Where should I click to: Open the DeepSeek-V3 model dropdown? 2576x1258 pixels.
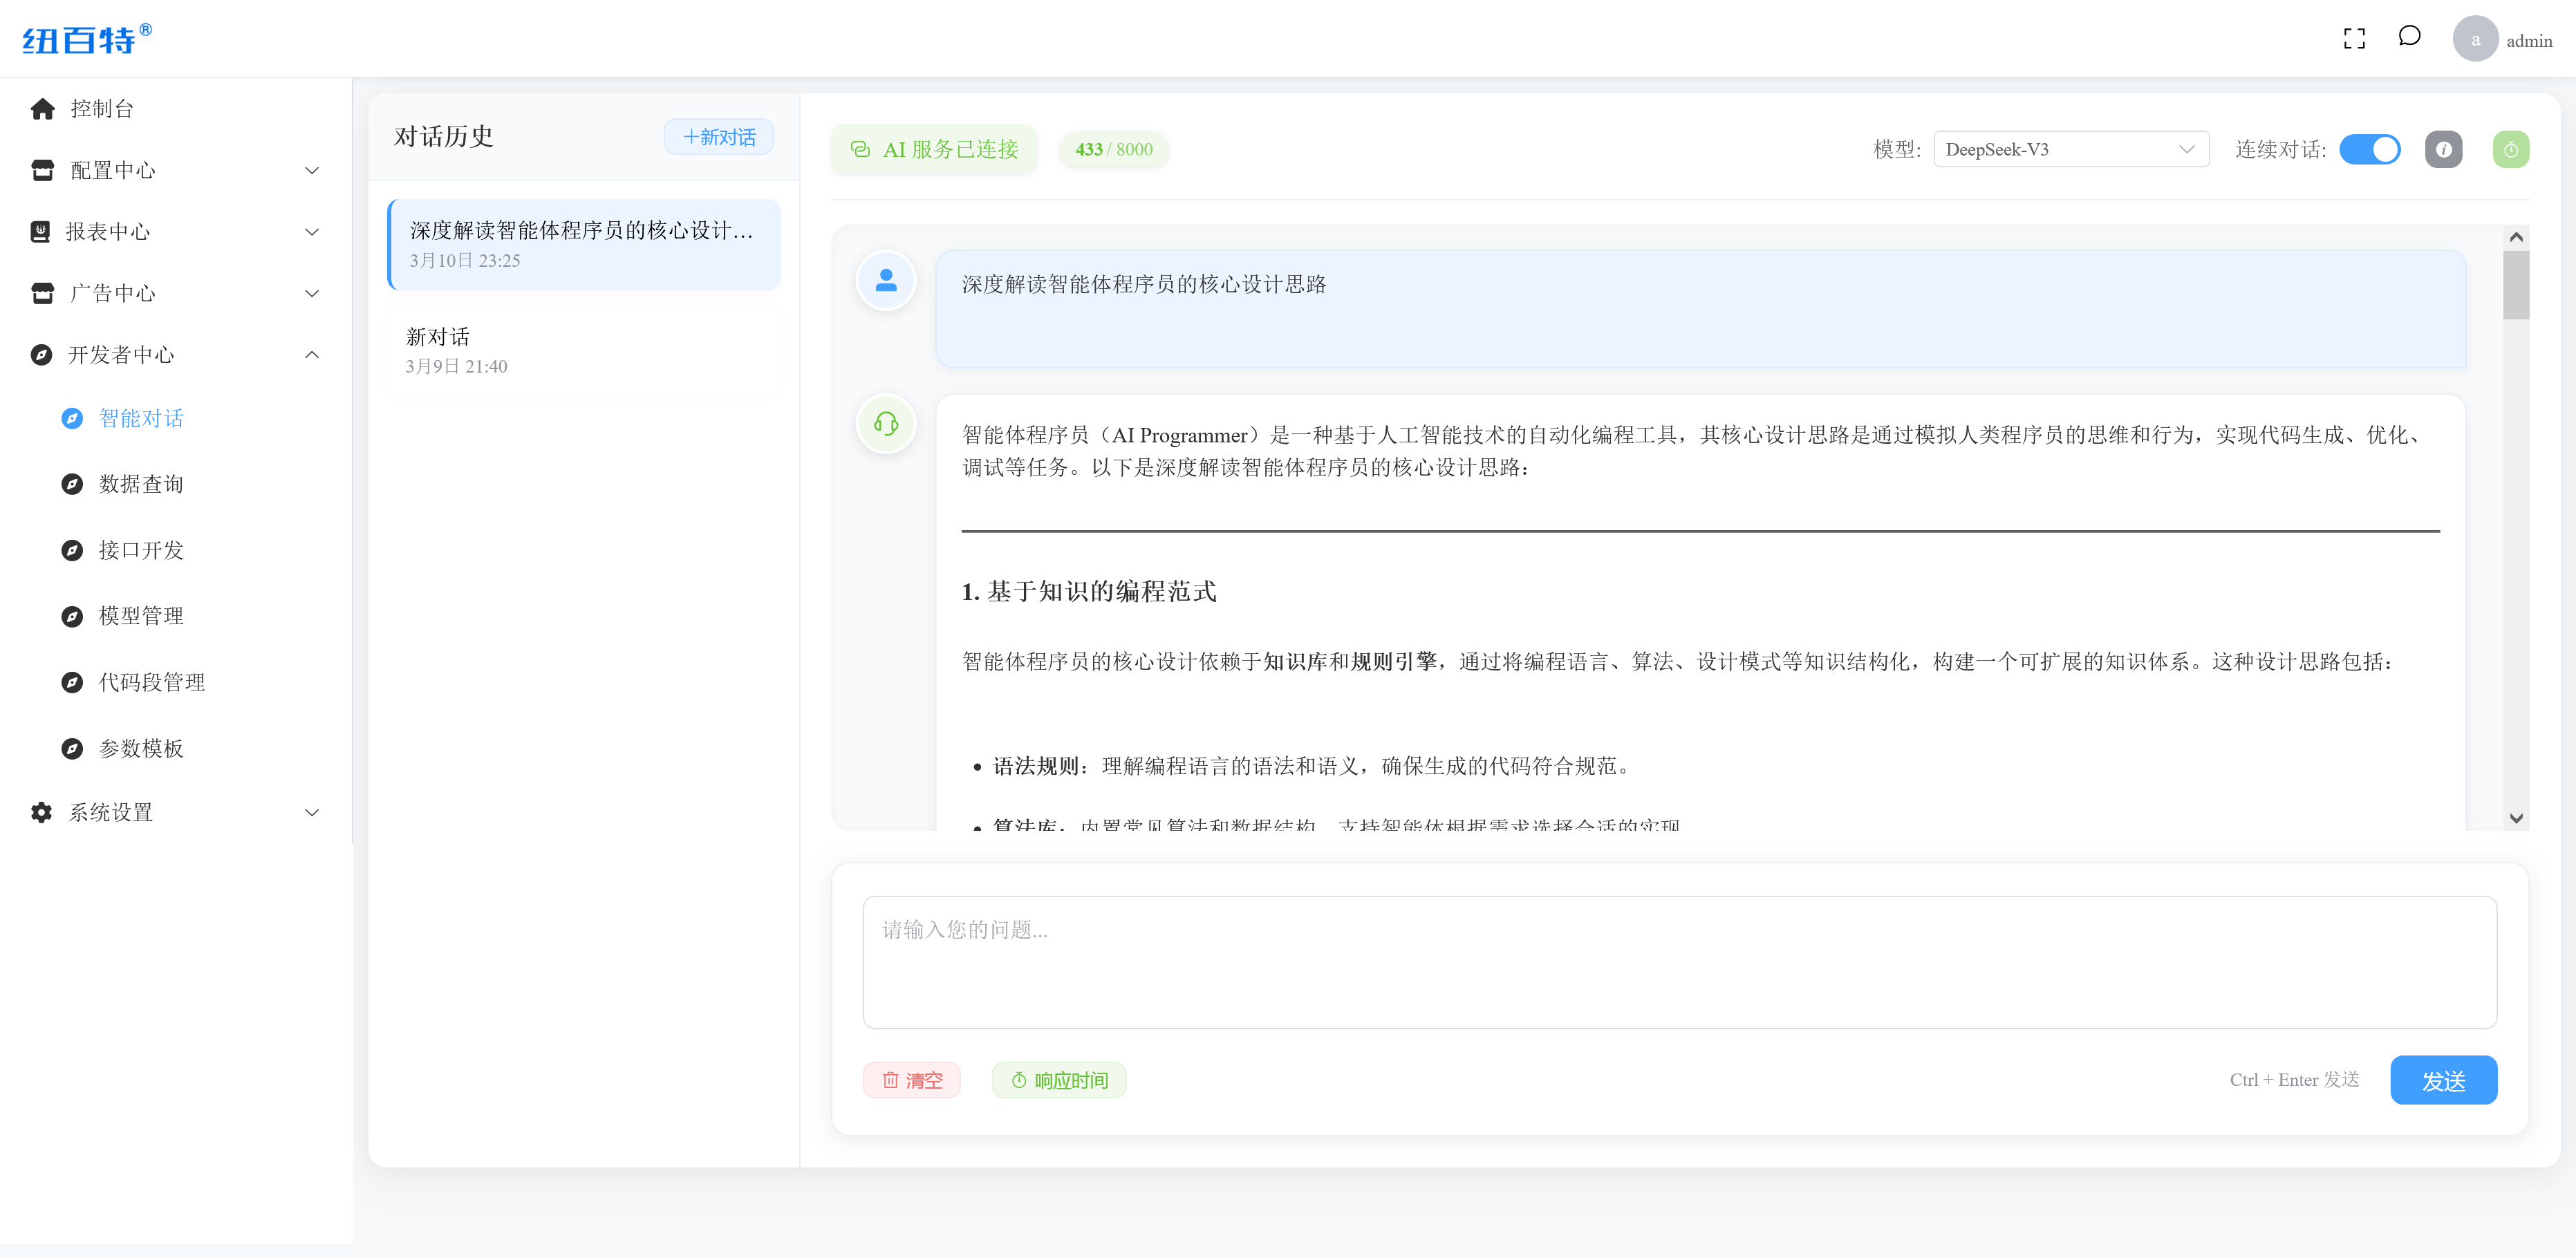click(x=2070, y=149)
